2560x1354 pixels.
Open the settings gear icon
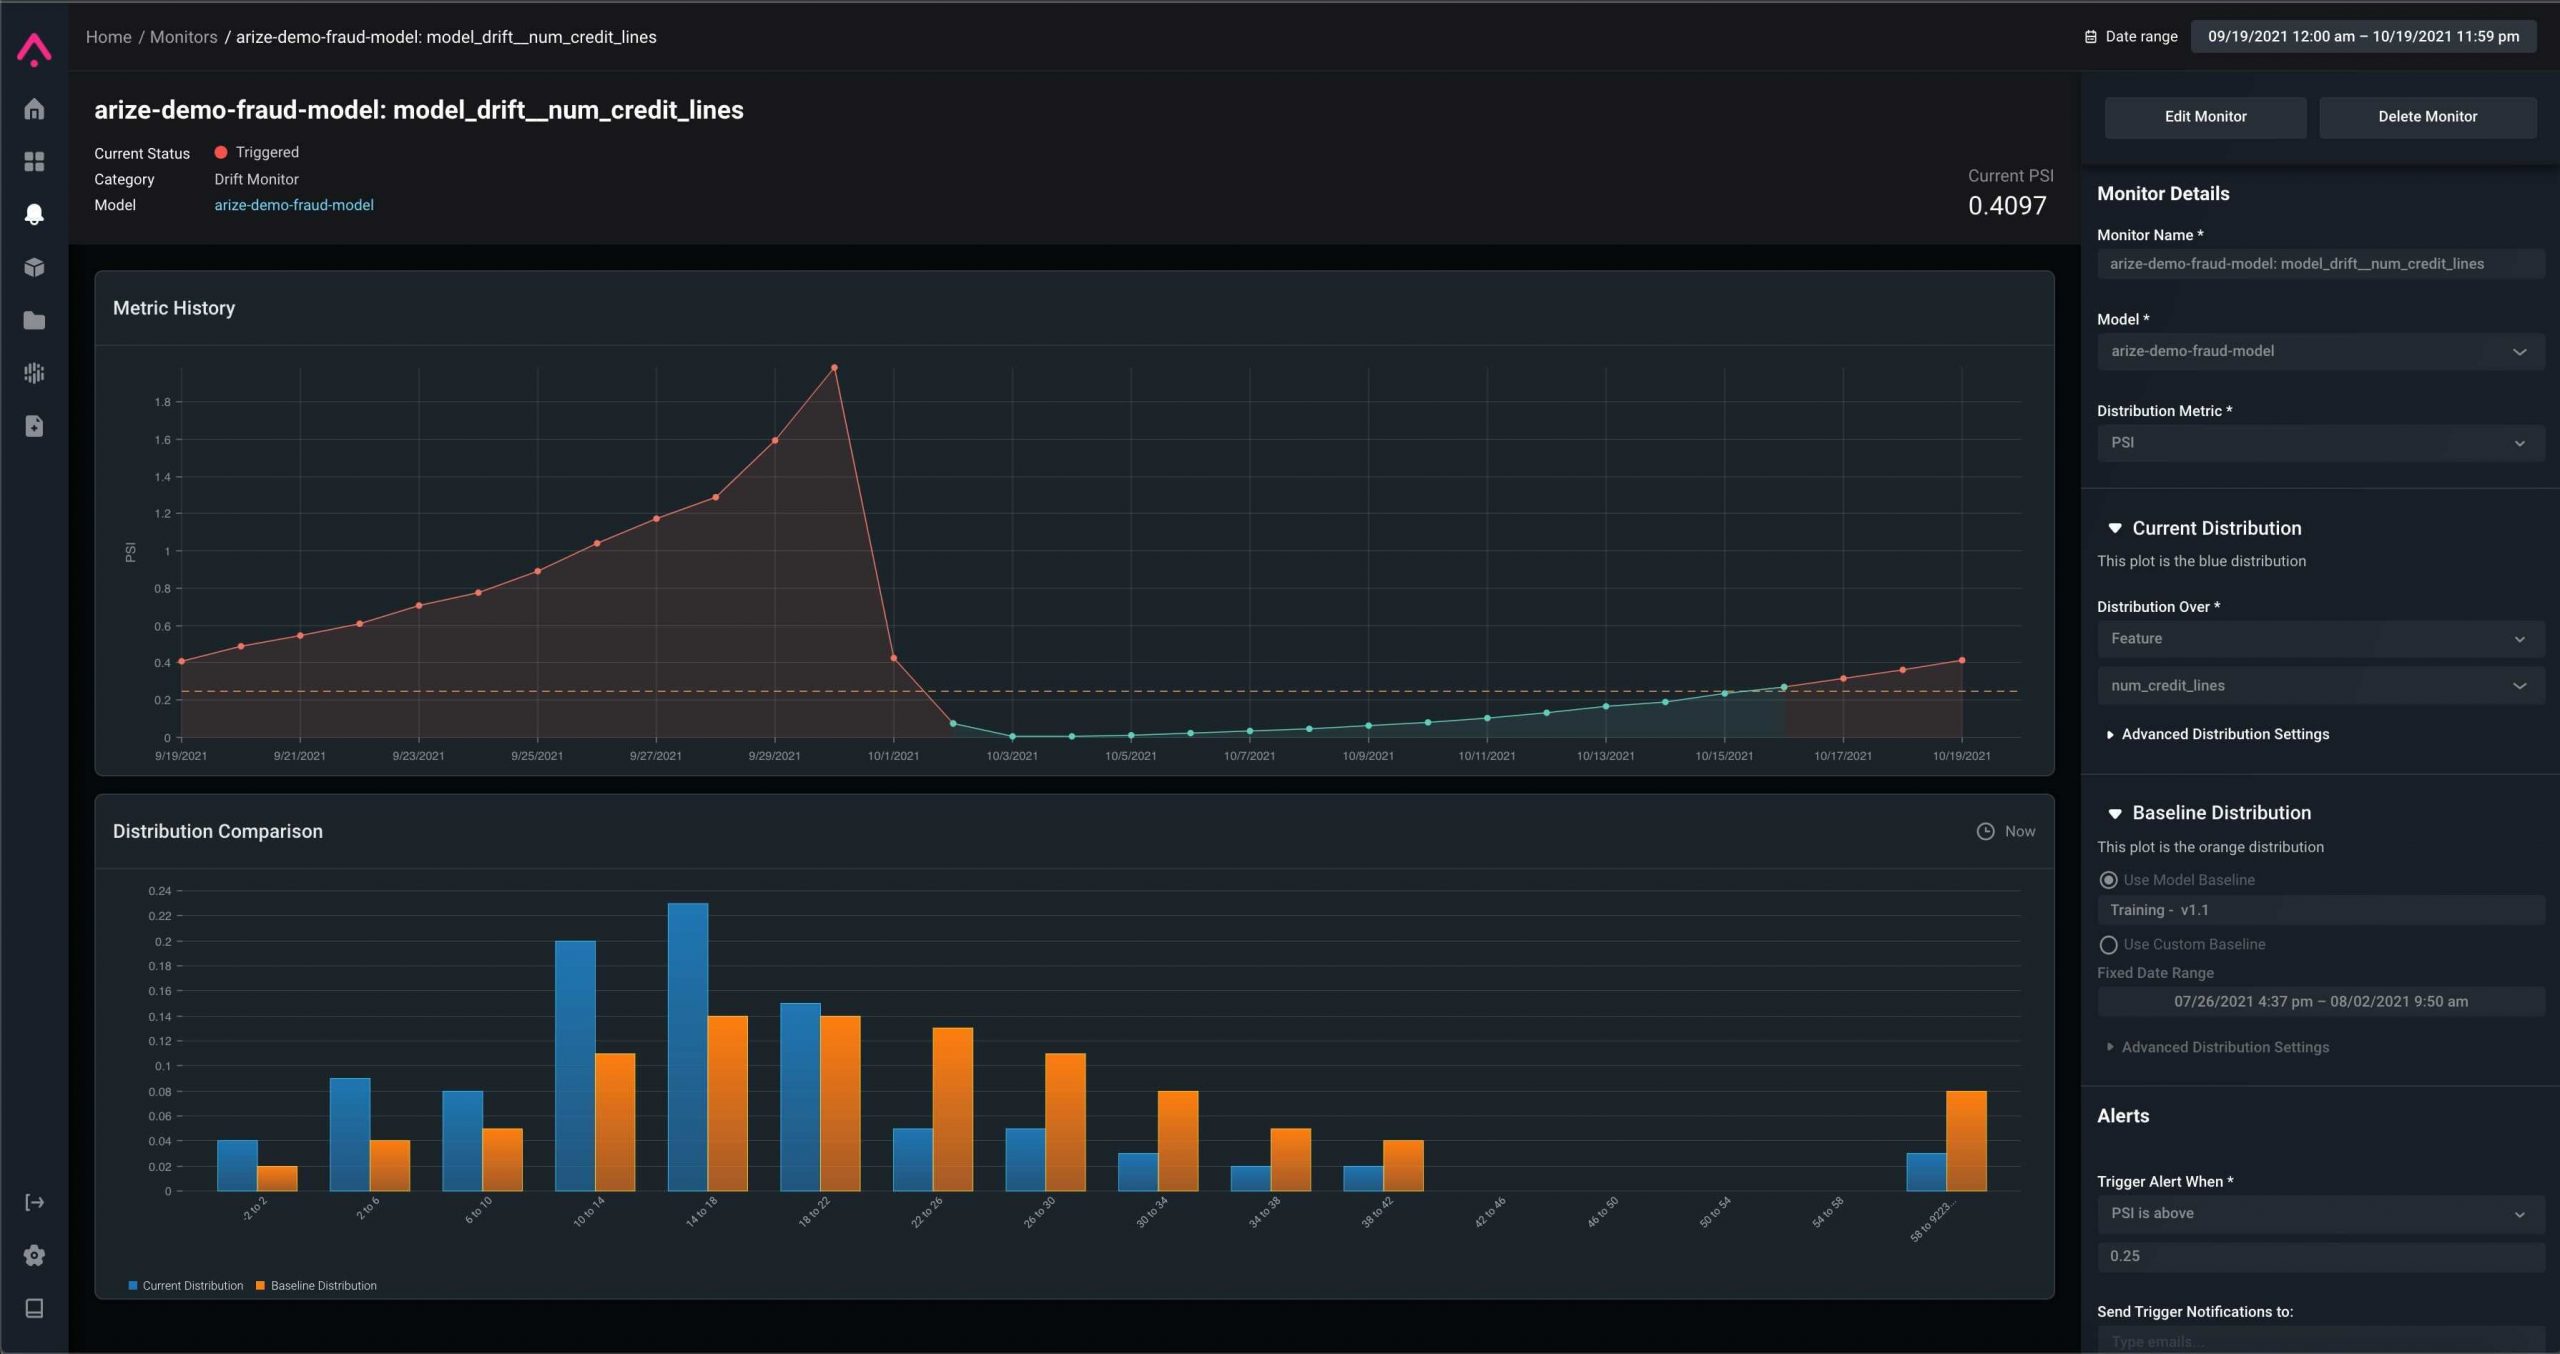point(34,1255)
